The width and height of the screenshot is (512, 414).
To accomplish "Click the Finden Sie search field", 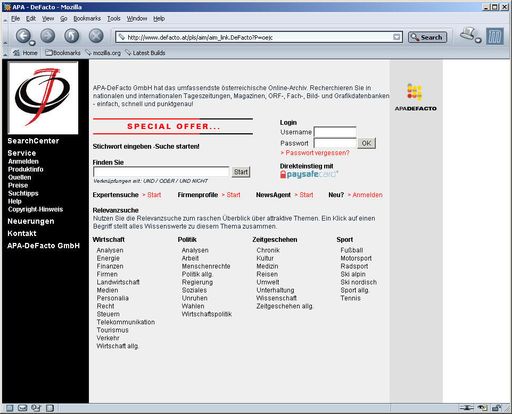I will click(161, 172).
